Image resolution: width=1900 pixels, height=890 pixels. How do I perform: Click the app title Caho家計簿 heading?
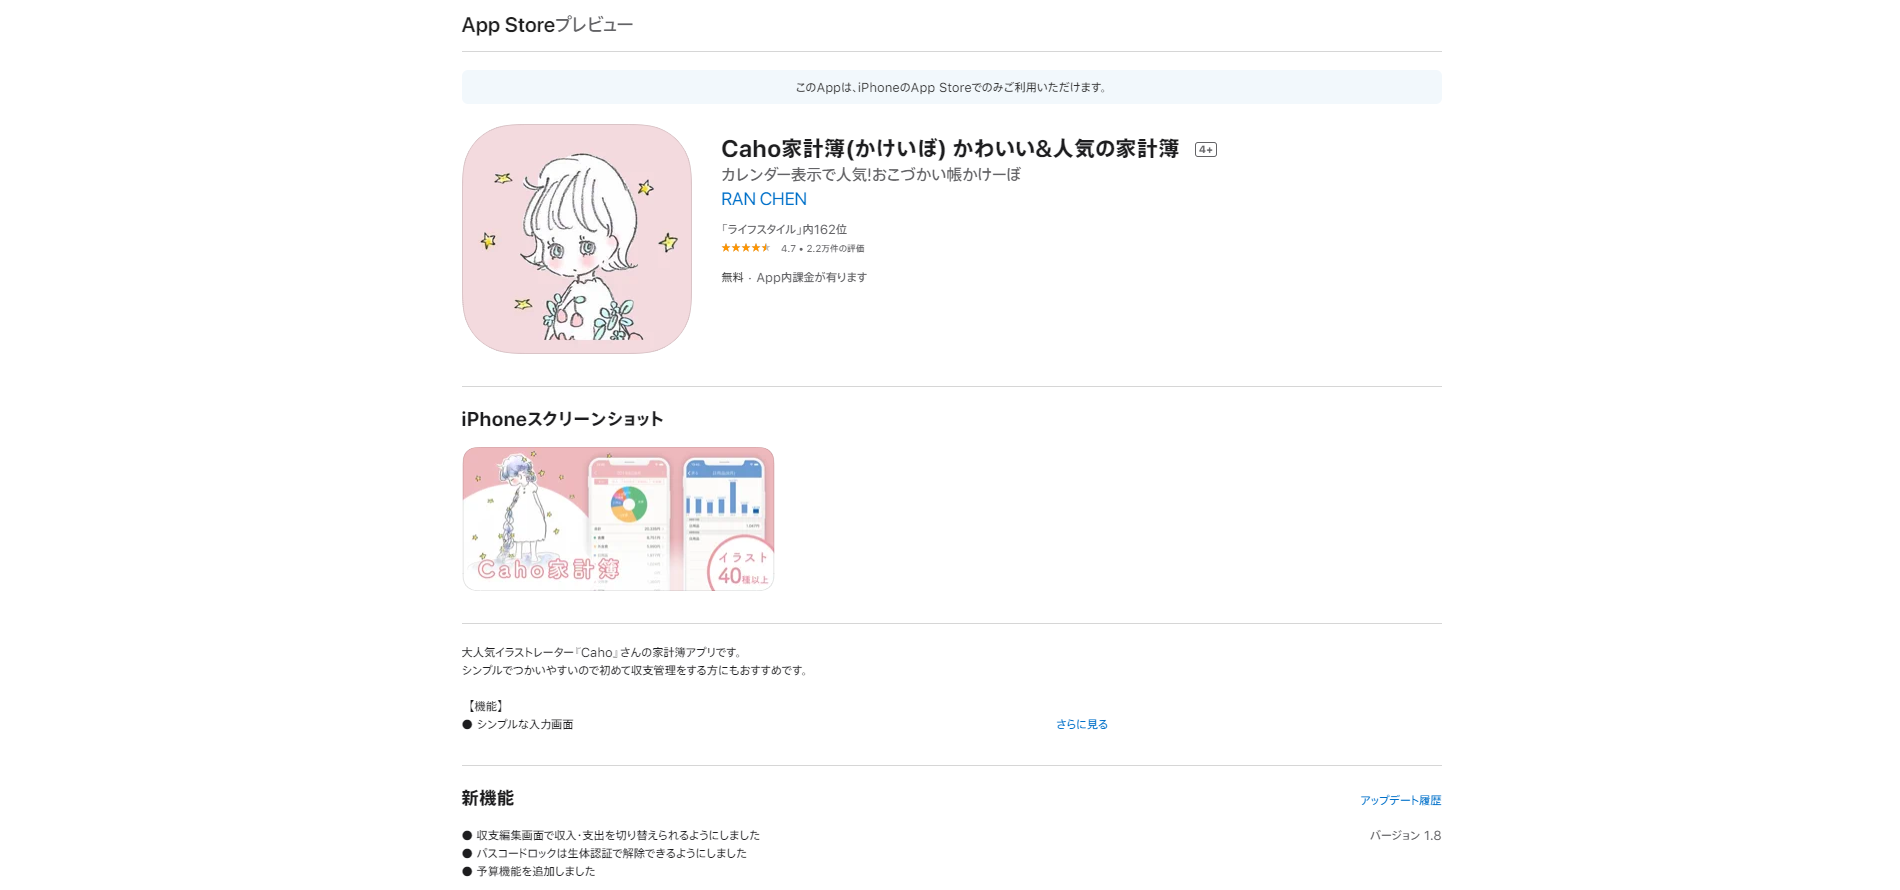click(950, 149)
